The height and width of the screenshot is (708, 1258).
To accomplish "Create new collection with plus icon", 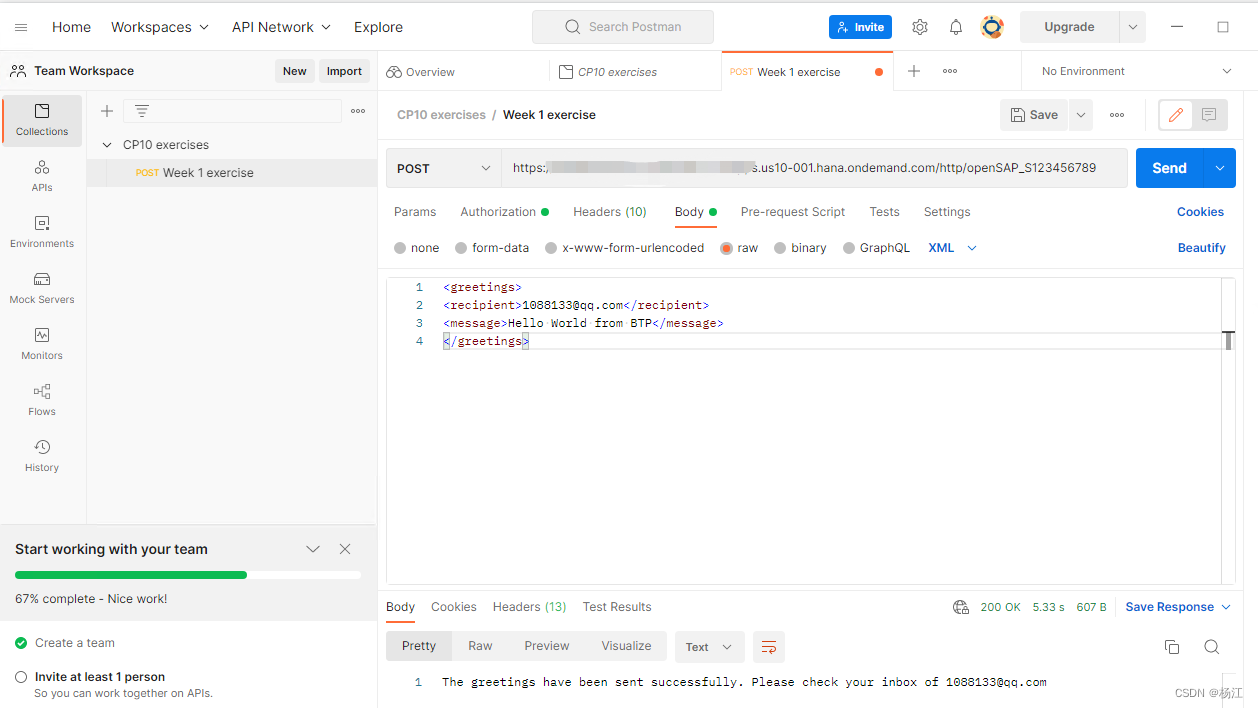I will 107,111.
